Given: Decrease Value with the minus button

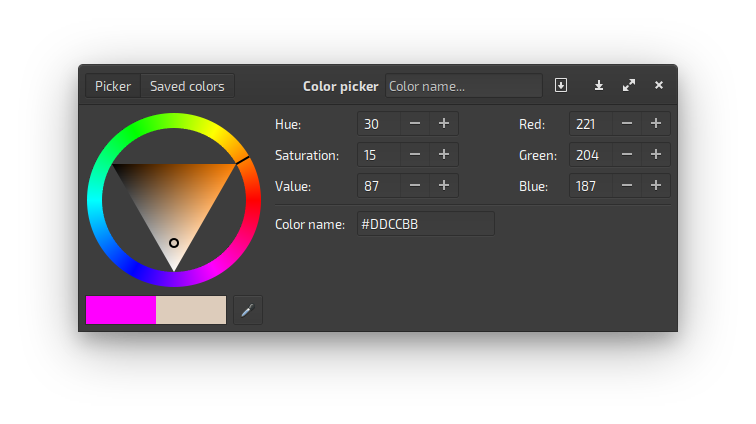Looking at the screenshot, I should [x=415, y=186].
